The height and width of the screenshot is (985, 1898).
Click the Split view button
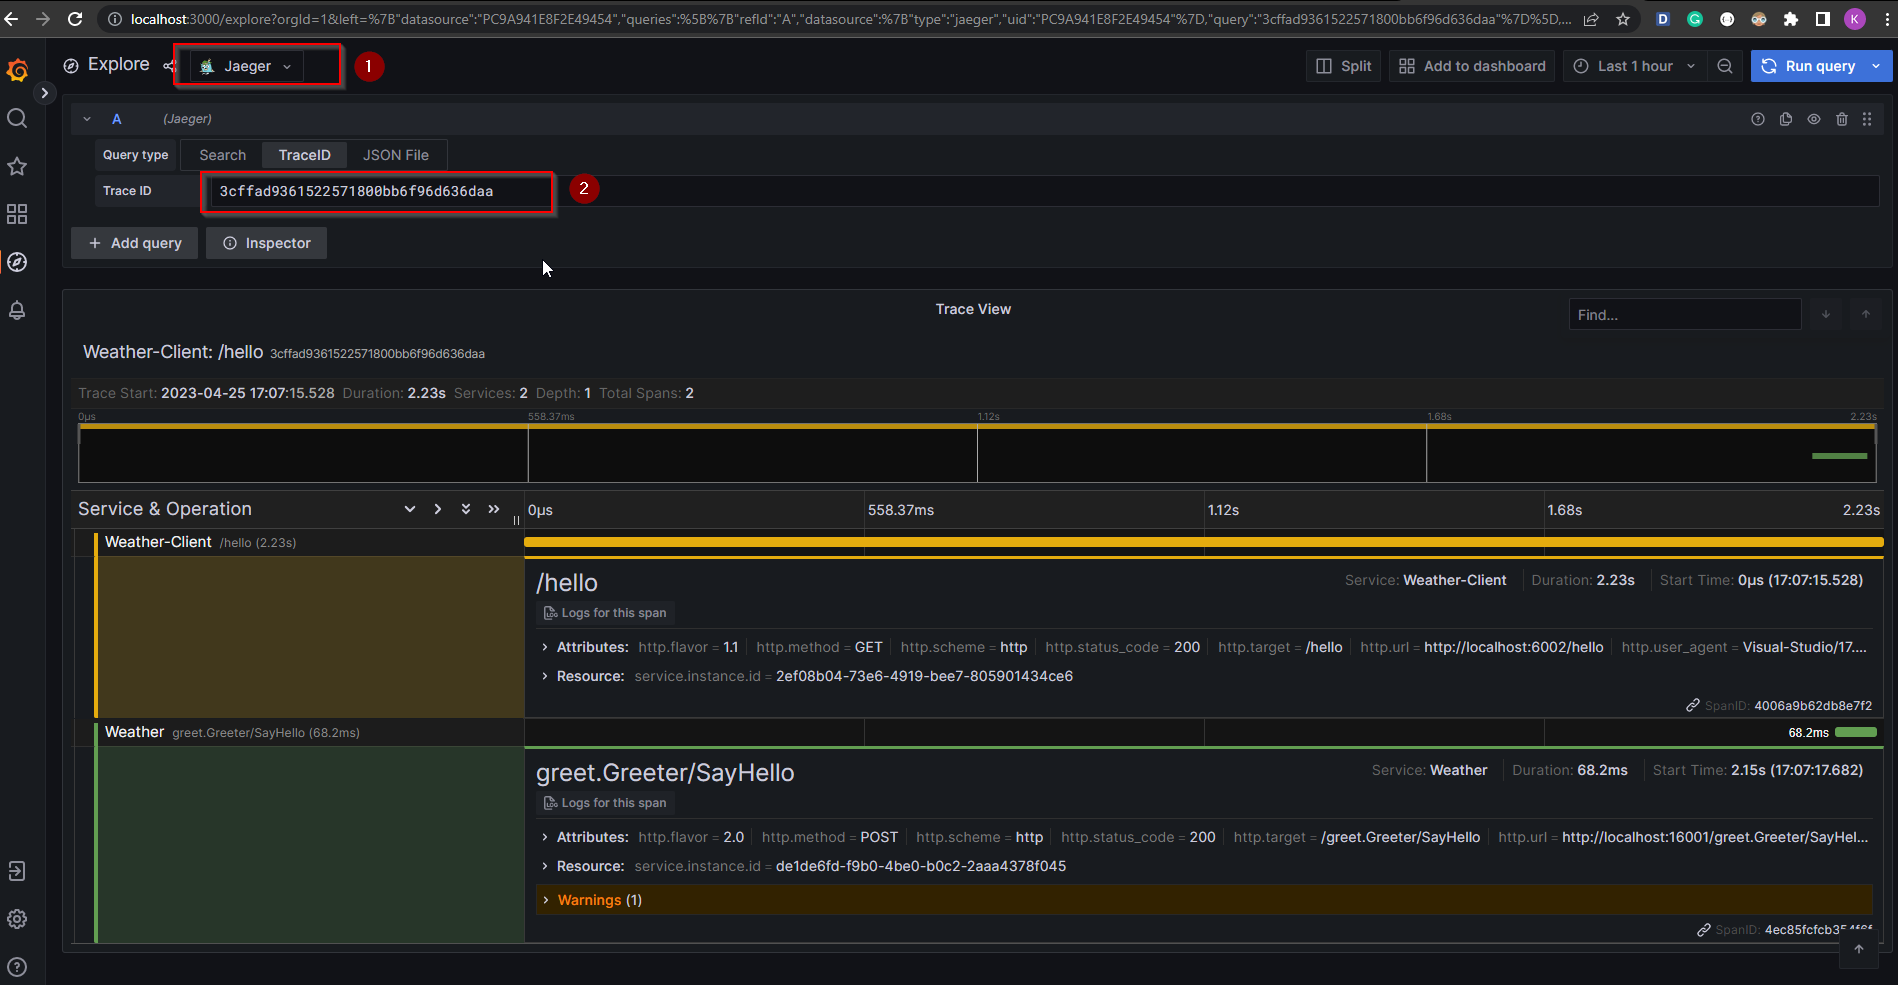(1343, 66)
